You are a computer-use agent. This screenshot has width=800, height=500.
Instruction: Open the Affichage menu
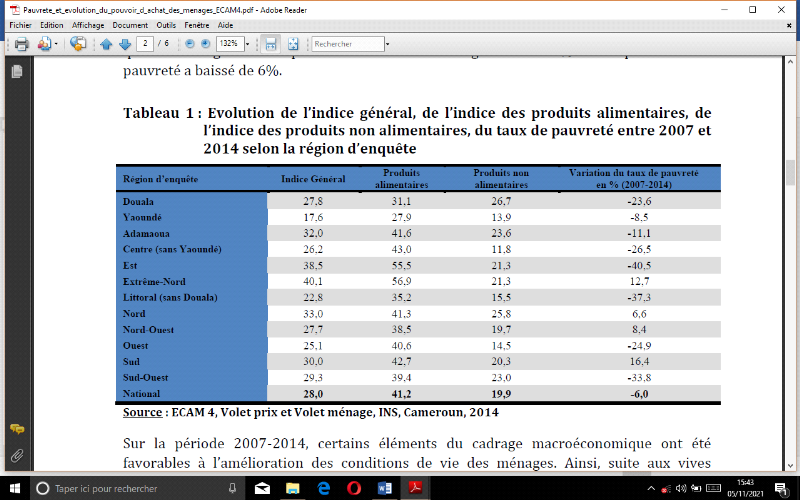coord(88,25)
